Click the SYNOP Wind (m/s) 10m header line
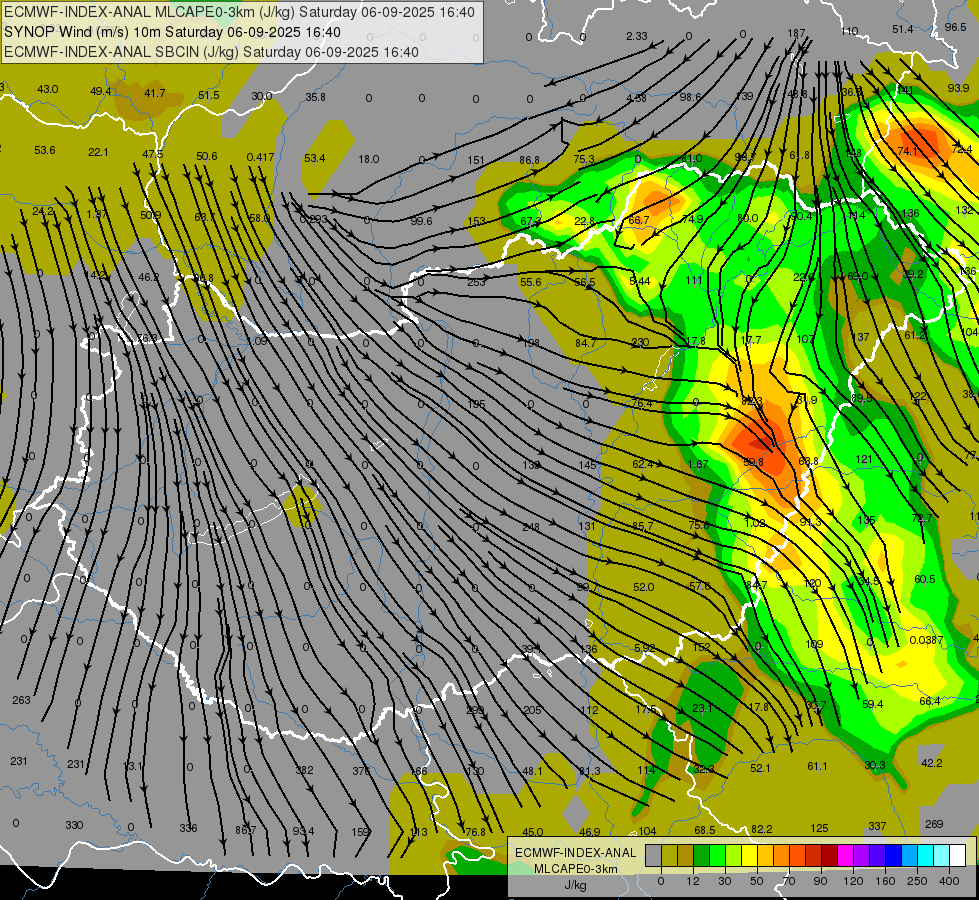979x900 pixels. tap(172, 32)
